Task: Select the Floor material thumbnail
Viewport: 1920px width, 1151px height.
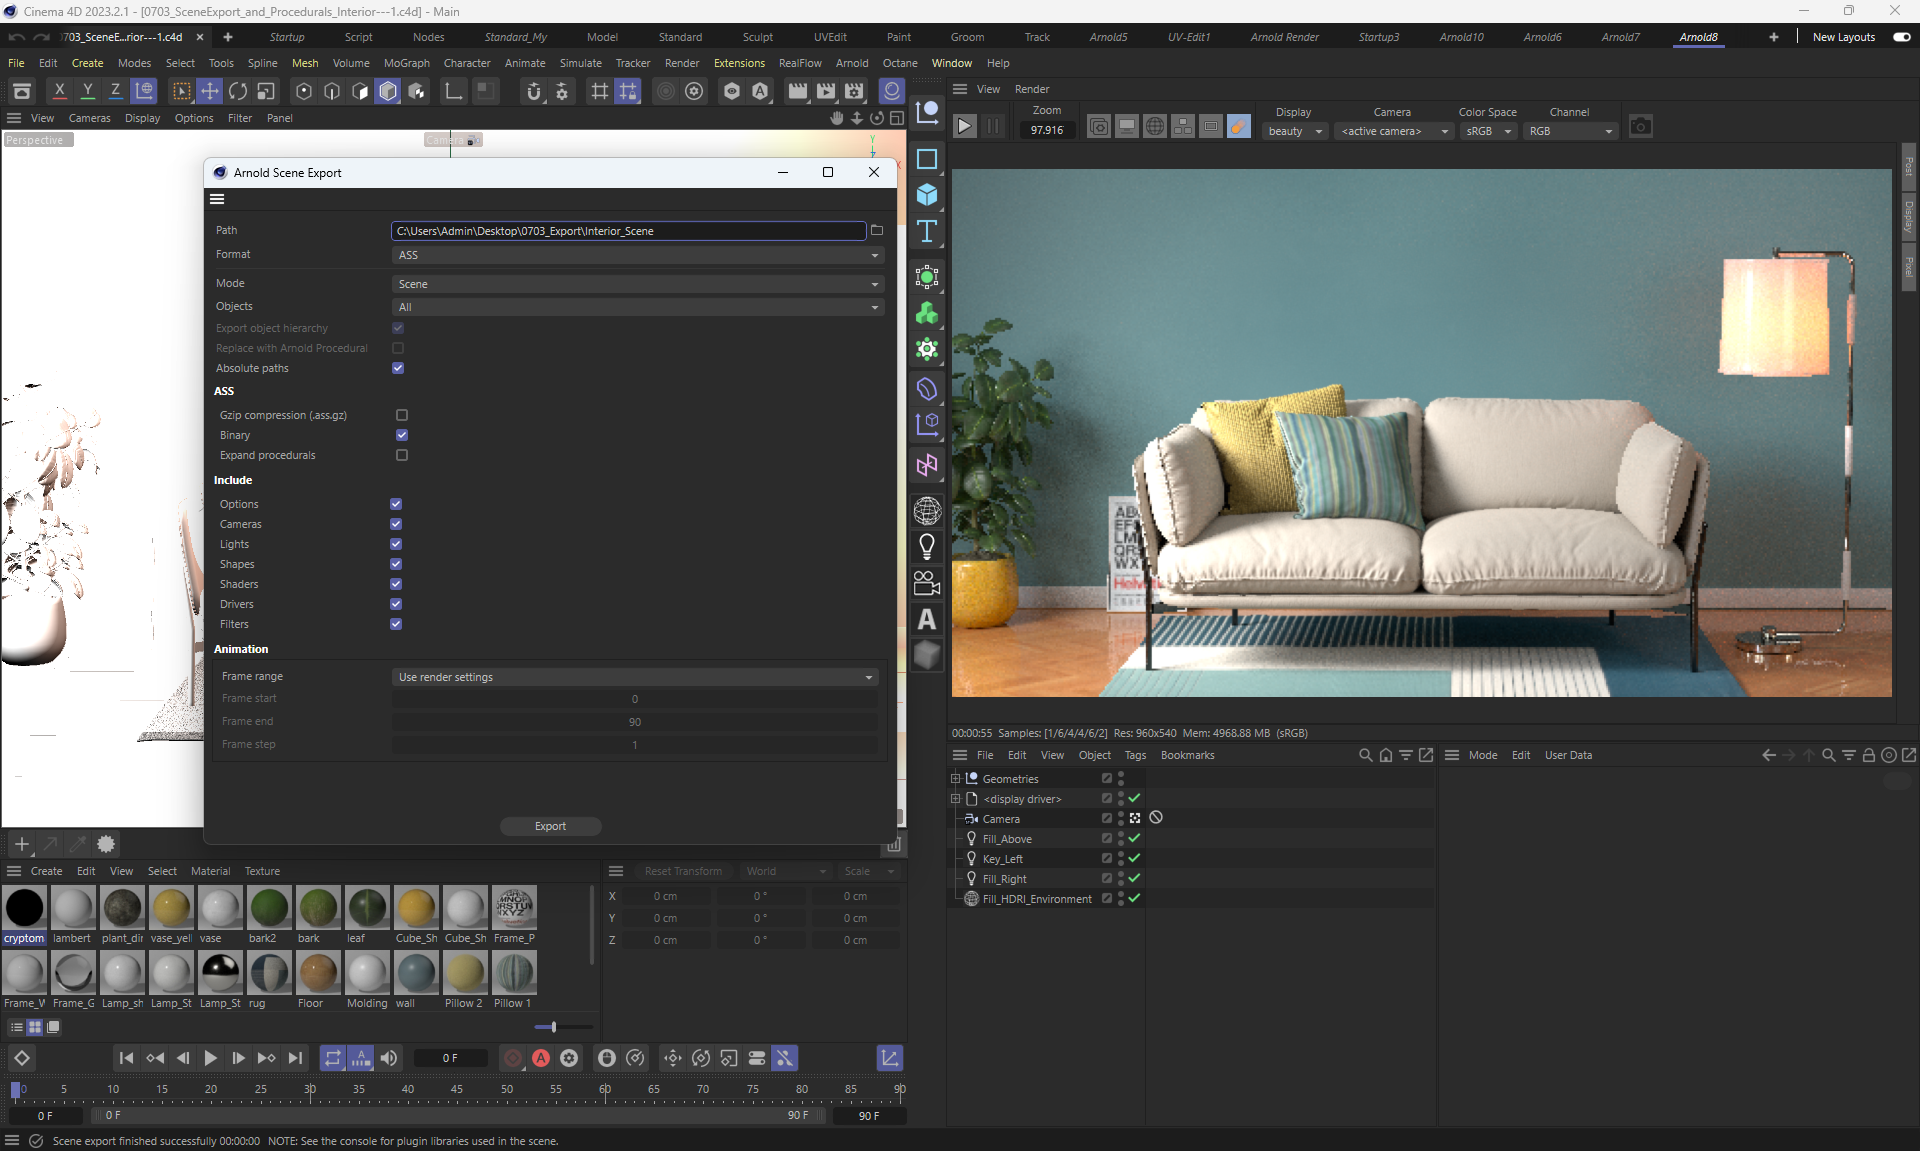Action: tap(318, 973)
